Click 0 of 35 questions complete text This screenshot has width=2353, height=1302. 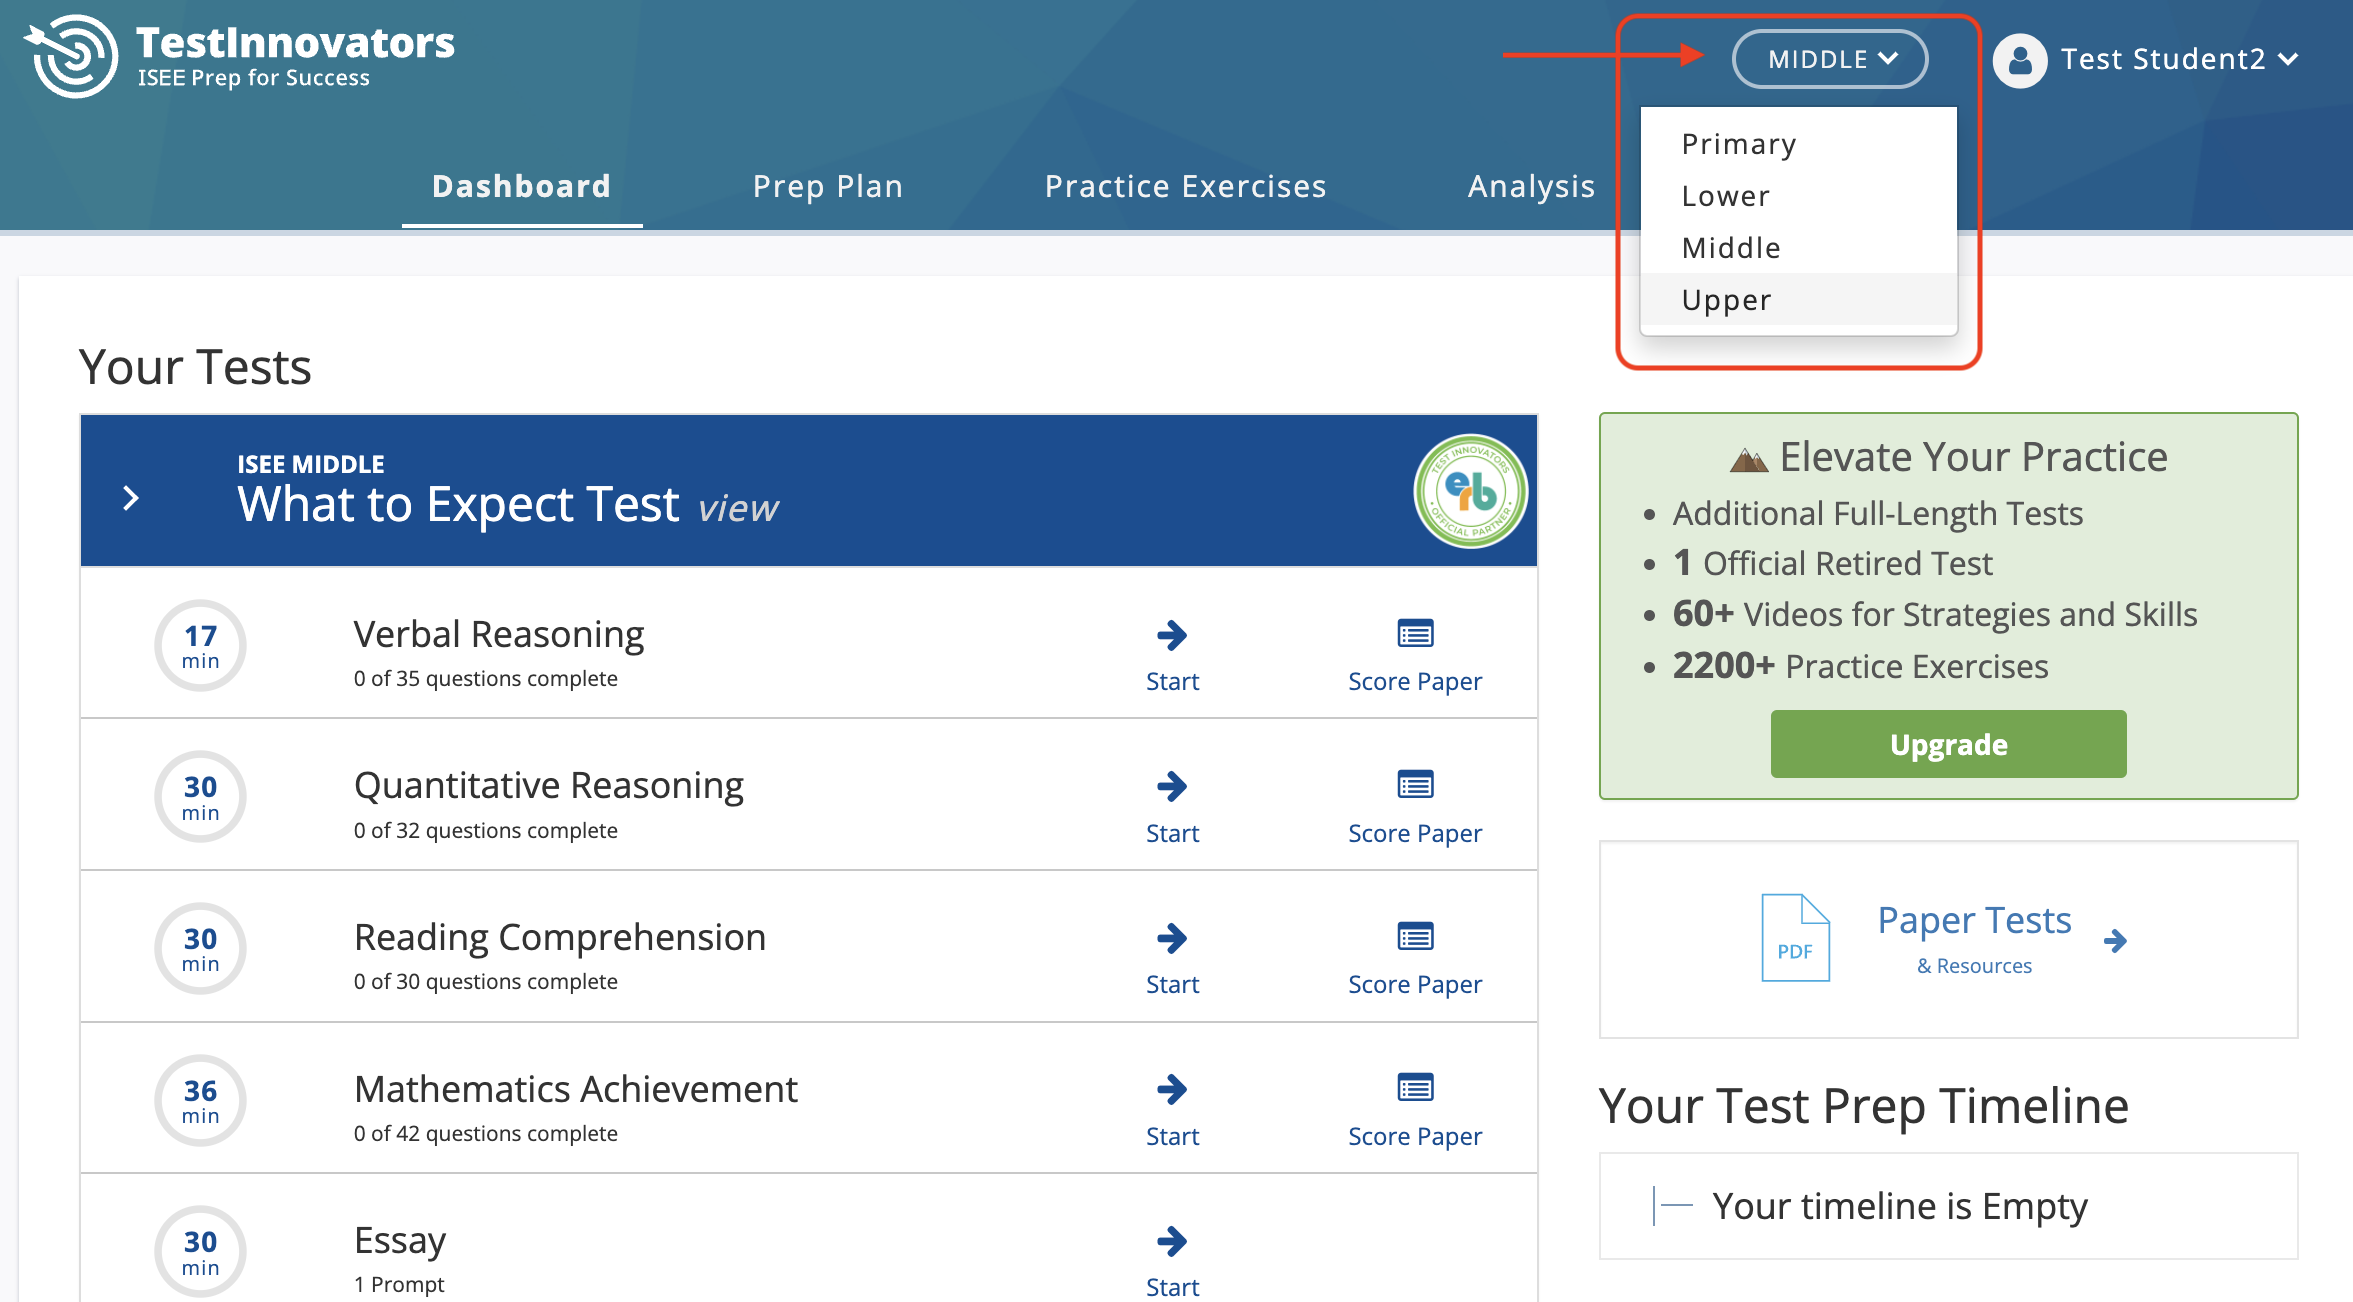point(486,679)
